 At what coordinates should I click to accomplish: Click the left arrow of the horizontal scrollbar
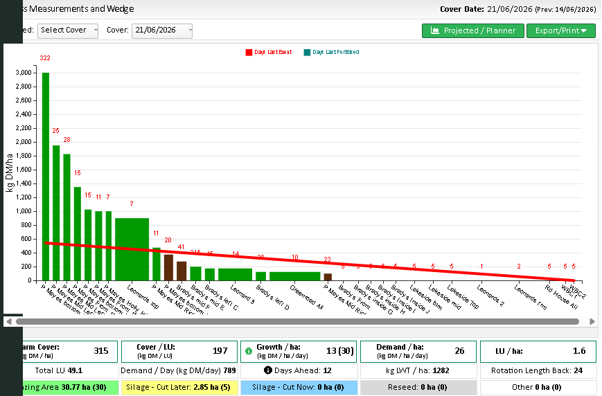pyautogui.click(x=9, y=321)
